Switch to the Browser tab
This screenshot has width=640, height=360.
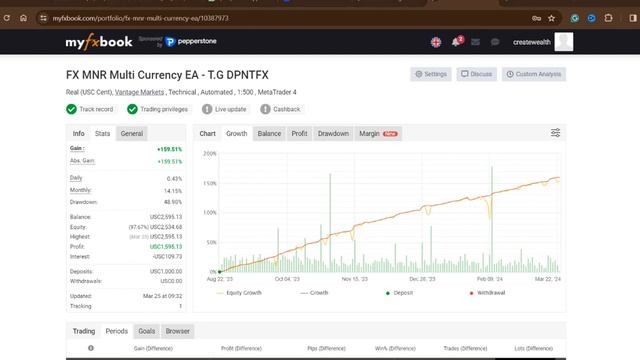coord(178,331)
